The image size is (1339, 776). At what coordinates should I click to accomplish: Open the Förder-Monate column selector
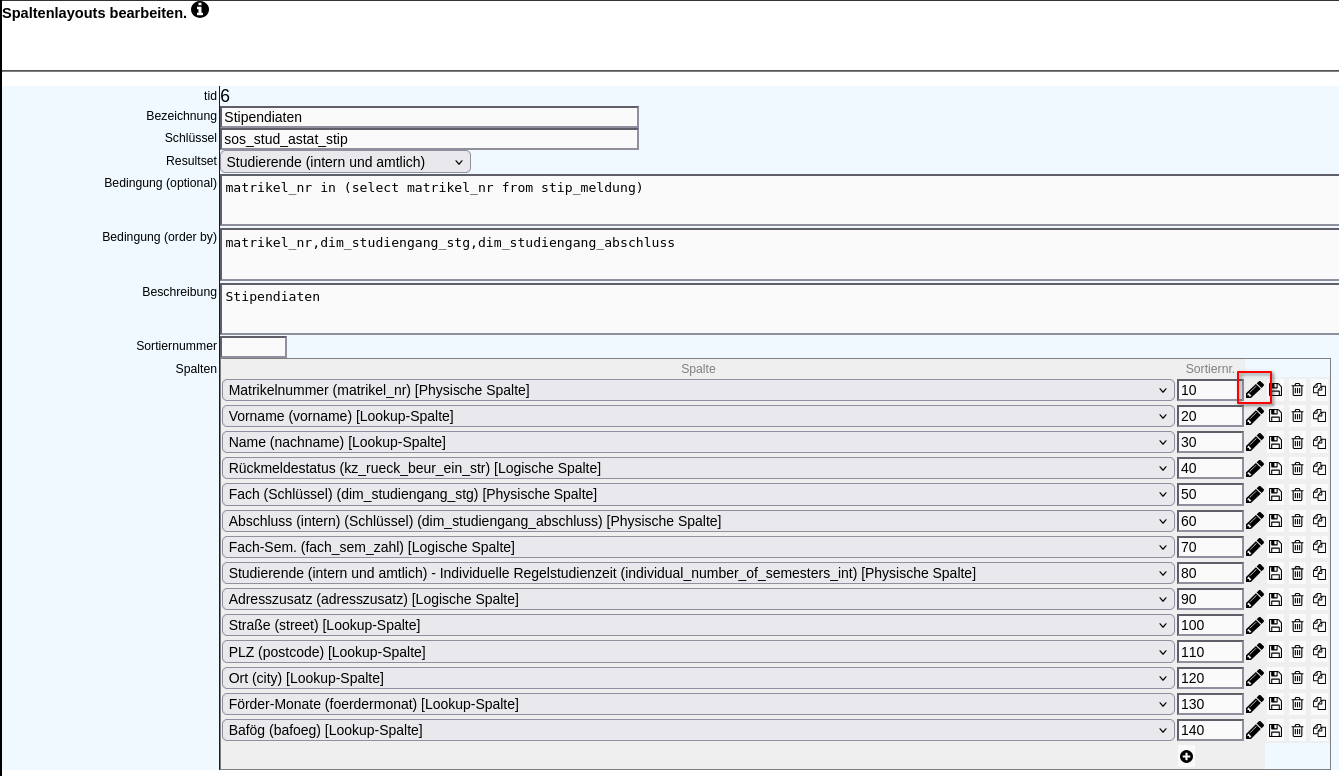coord(697,704)
